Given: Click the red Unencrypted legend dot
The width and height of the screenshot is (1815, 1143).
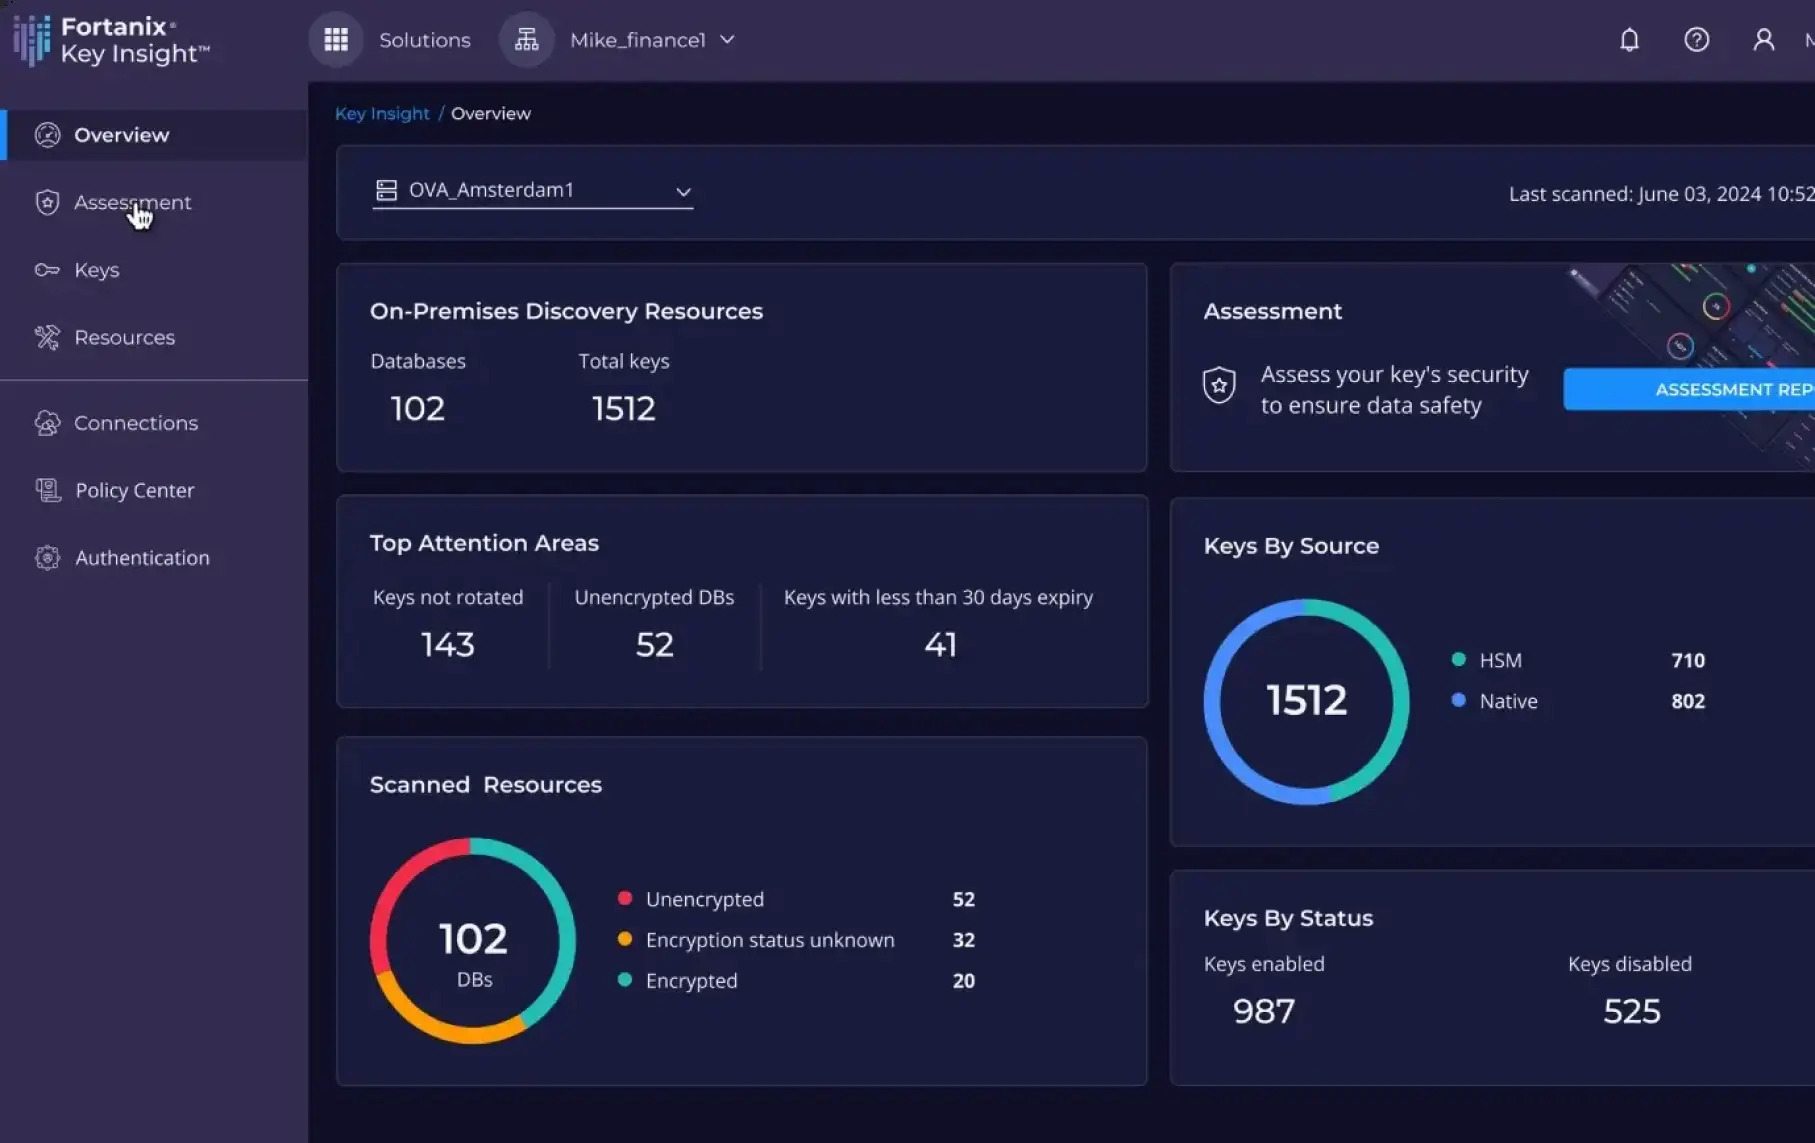Looking at the screenshot, I should click(x=625, y=899).
